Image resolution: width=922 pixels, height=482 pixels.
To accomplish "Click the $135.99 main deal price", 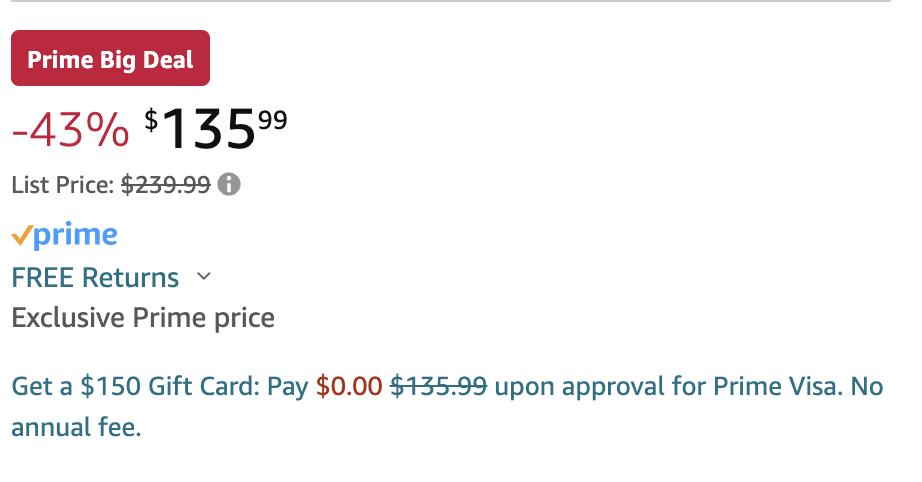I will click(216, 129).
